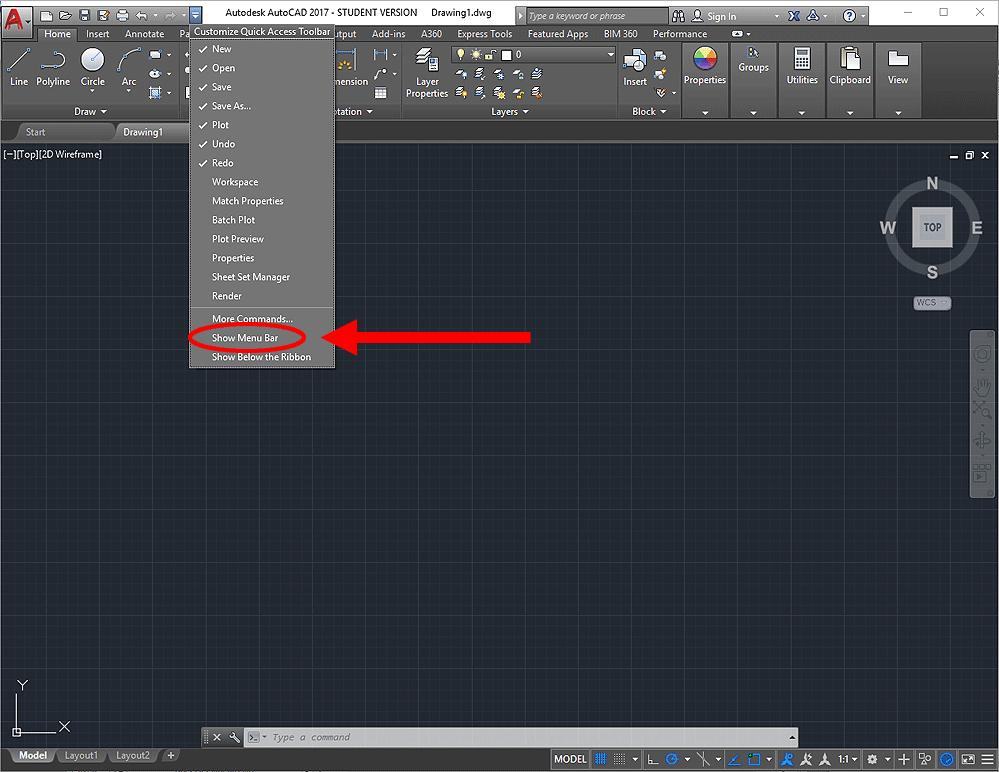Switch to the Annotate ribbon tab
999x772 pixels.
(144, 34)
